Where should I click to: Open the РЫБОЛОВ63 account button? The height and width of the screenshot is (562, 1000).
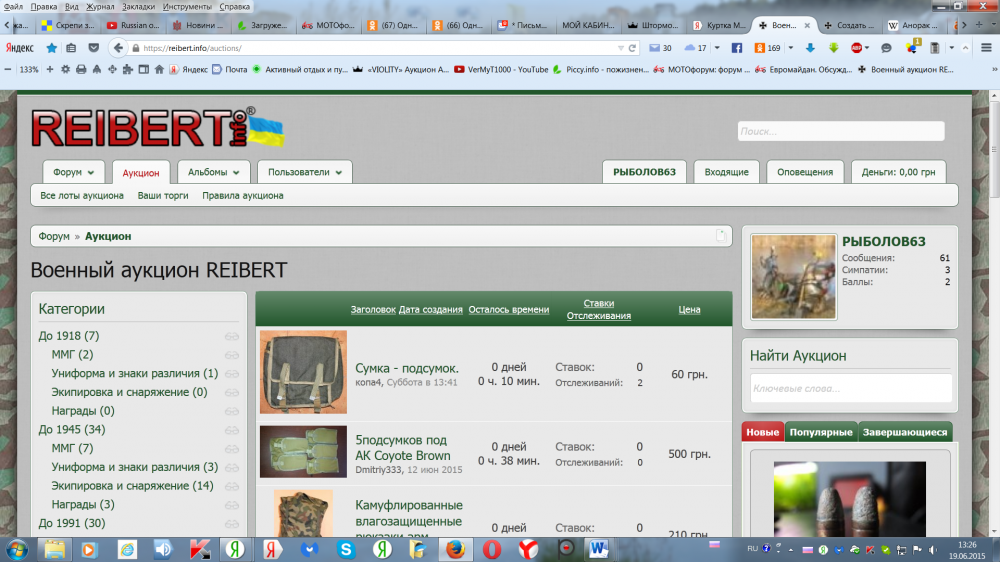(644, 172)
